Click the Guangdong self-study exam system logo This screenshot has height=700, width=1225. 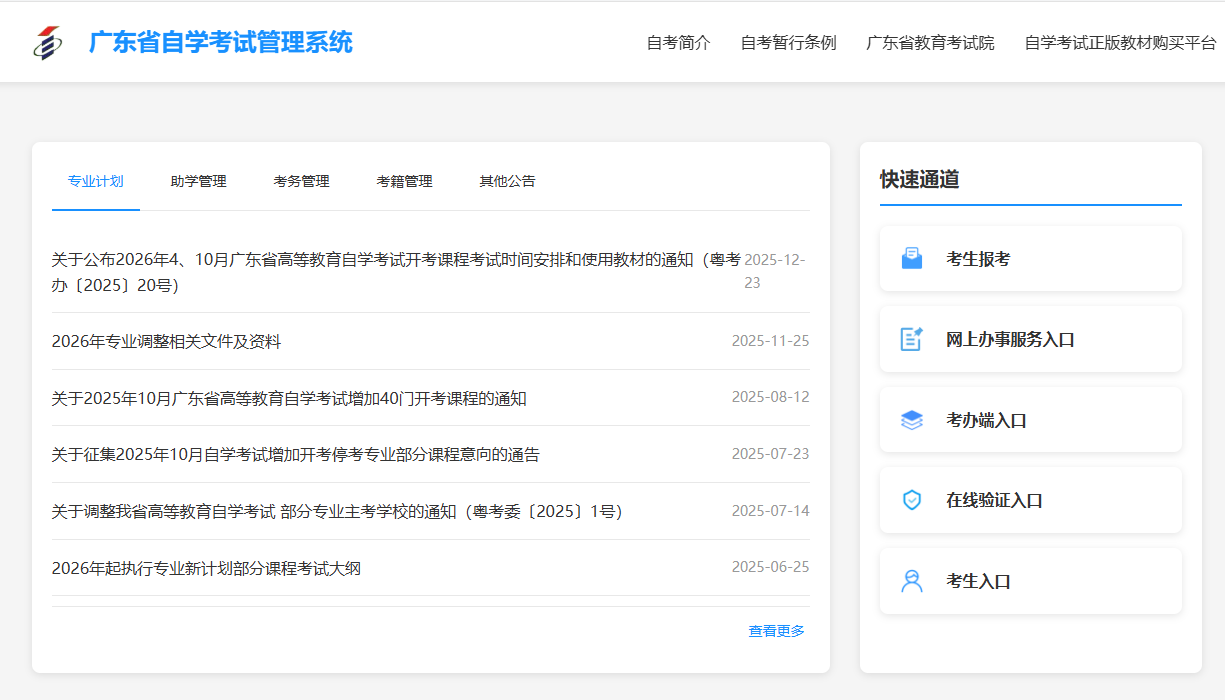[x=46, y=43]
